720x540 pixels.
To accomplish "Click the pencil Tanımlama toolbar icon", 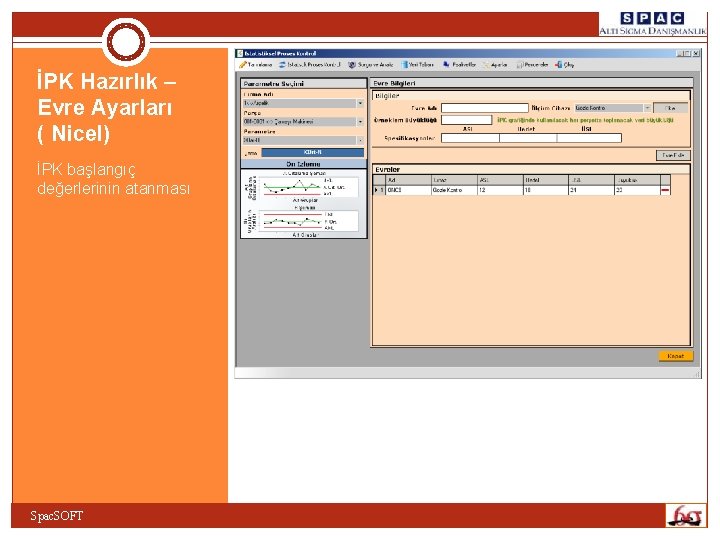I will tap(243, 65).
